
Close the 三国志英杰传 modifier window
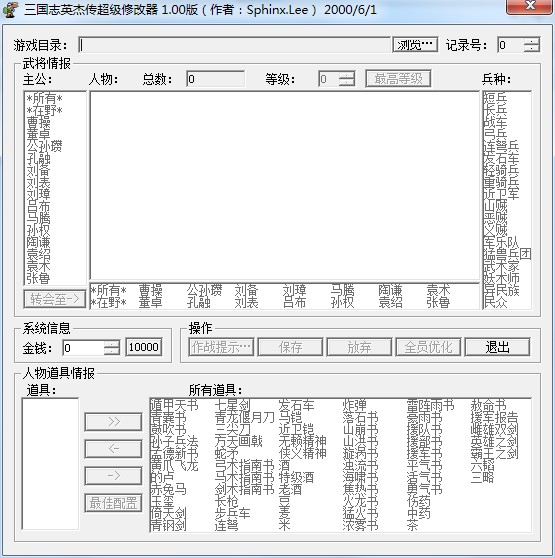(x=530, y=6)
